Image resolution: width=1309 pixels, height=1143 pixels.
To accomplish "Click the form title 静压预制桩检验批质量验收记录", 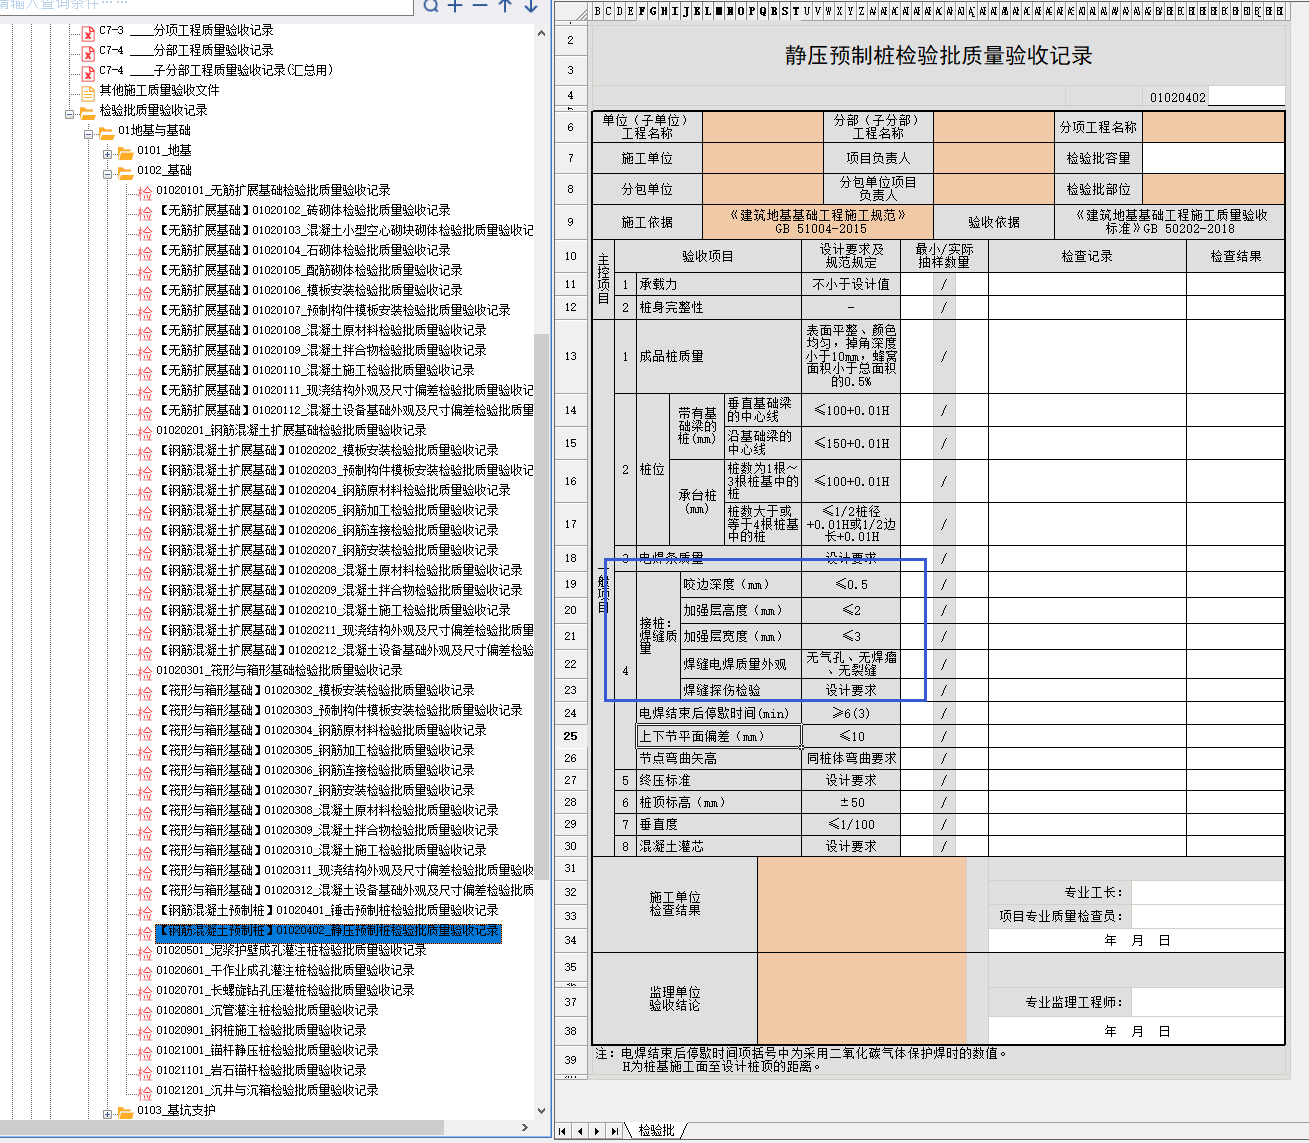I will pos(938,56).
